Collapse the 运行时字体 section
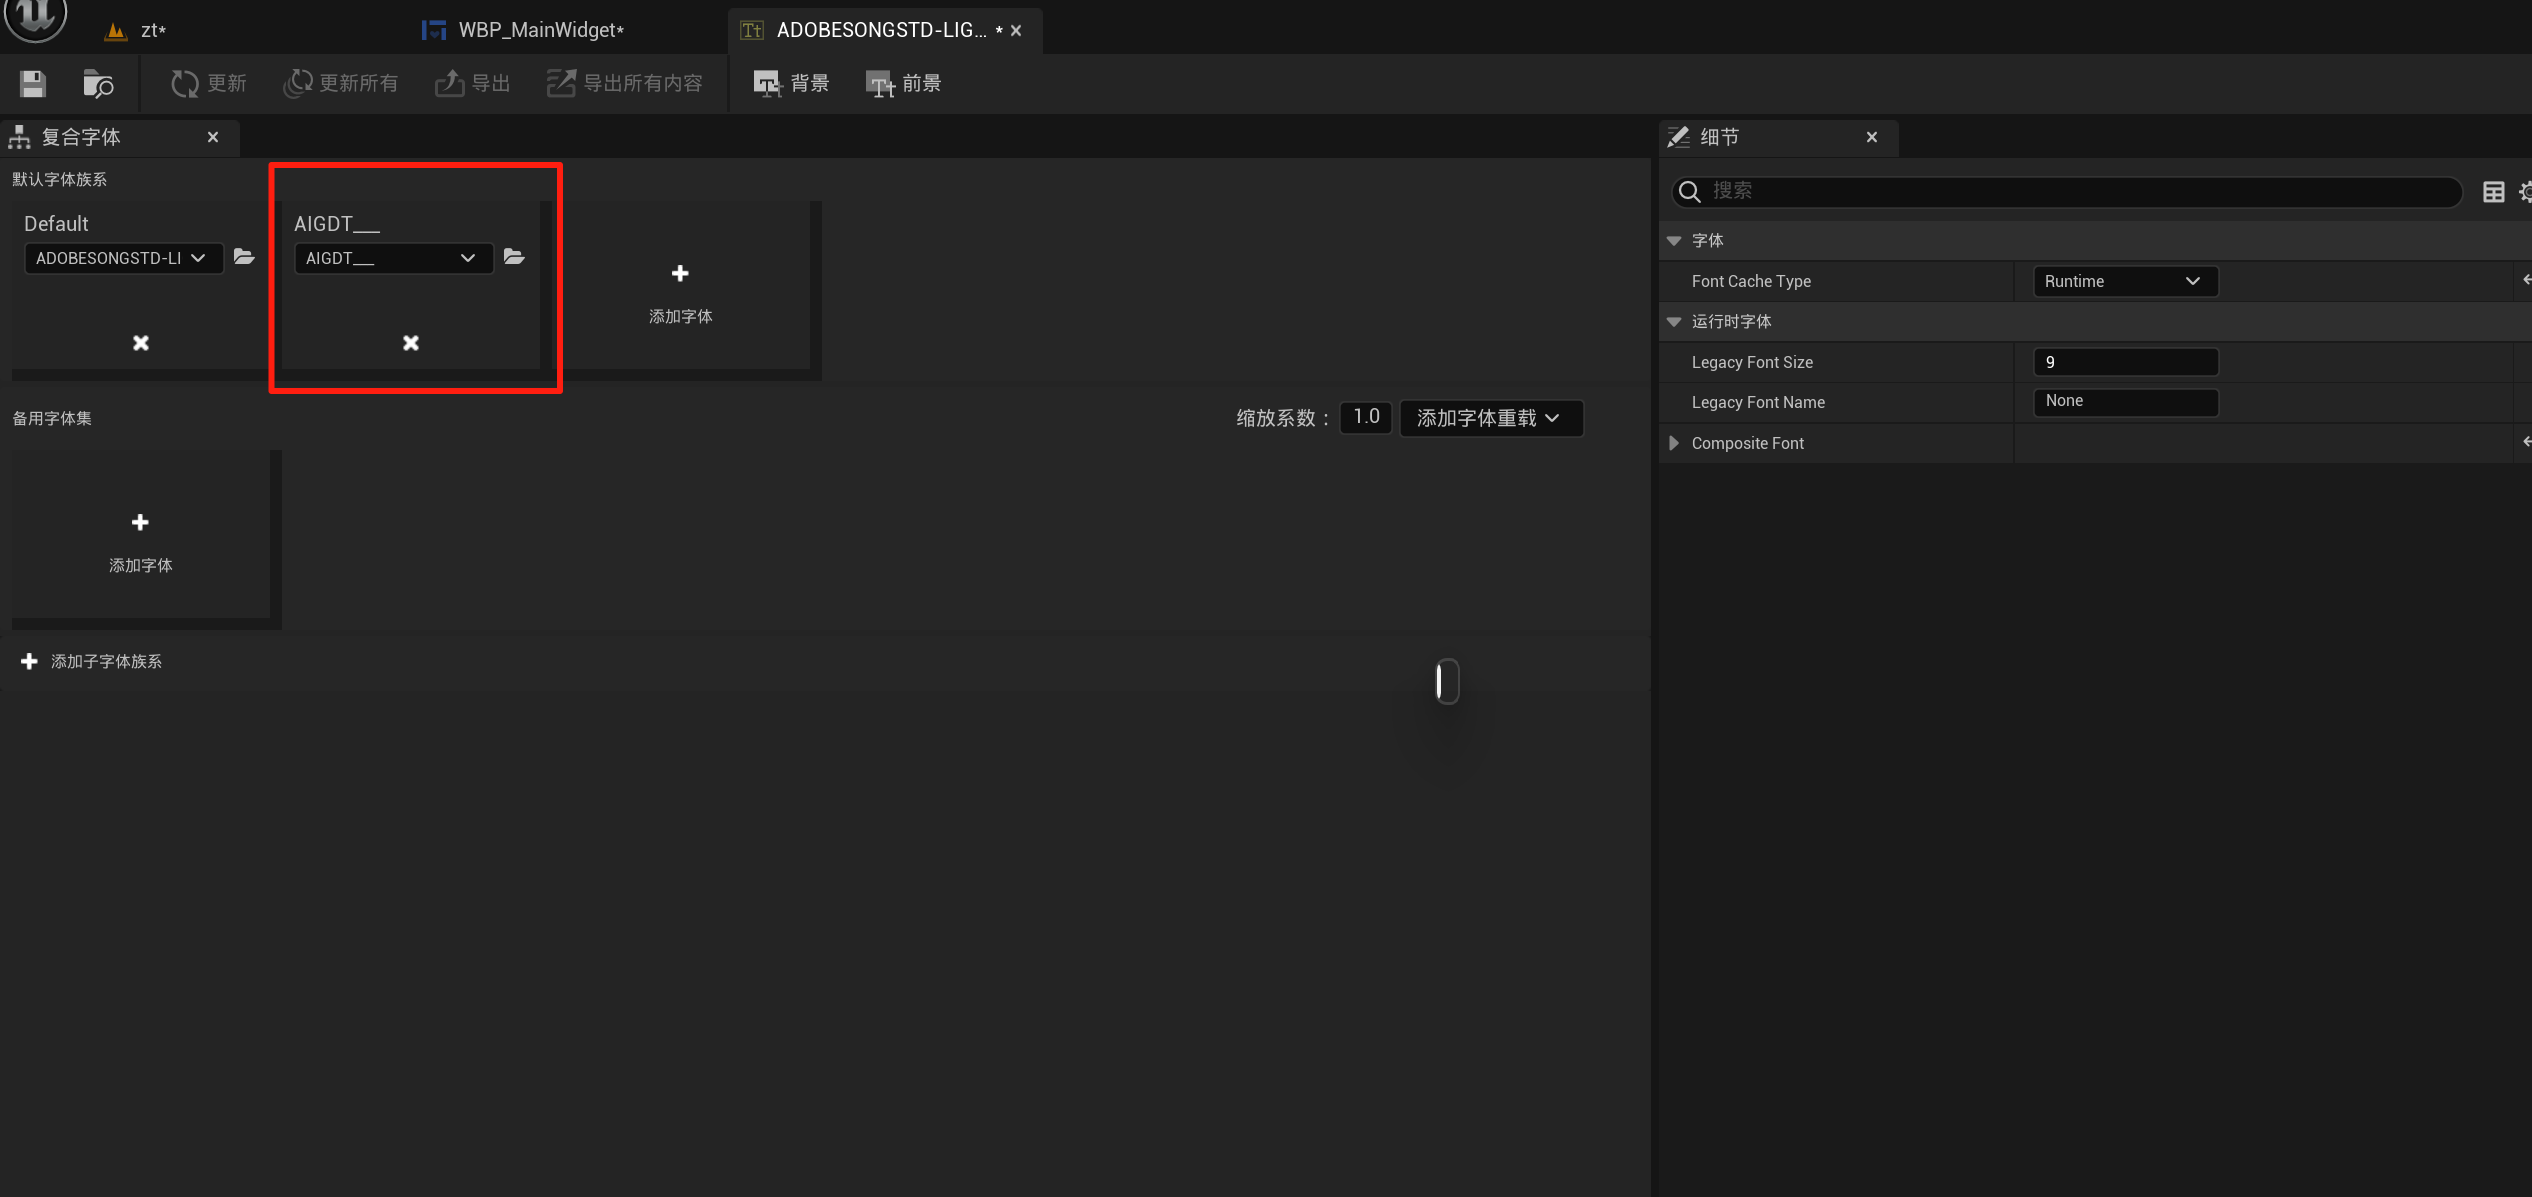The width and height of the screenshot is (2532, 1197). (x=1674, y=322)
